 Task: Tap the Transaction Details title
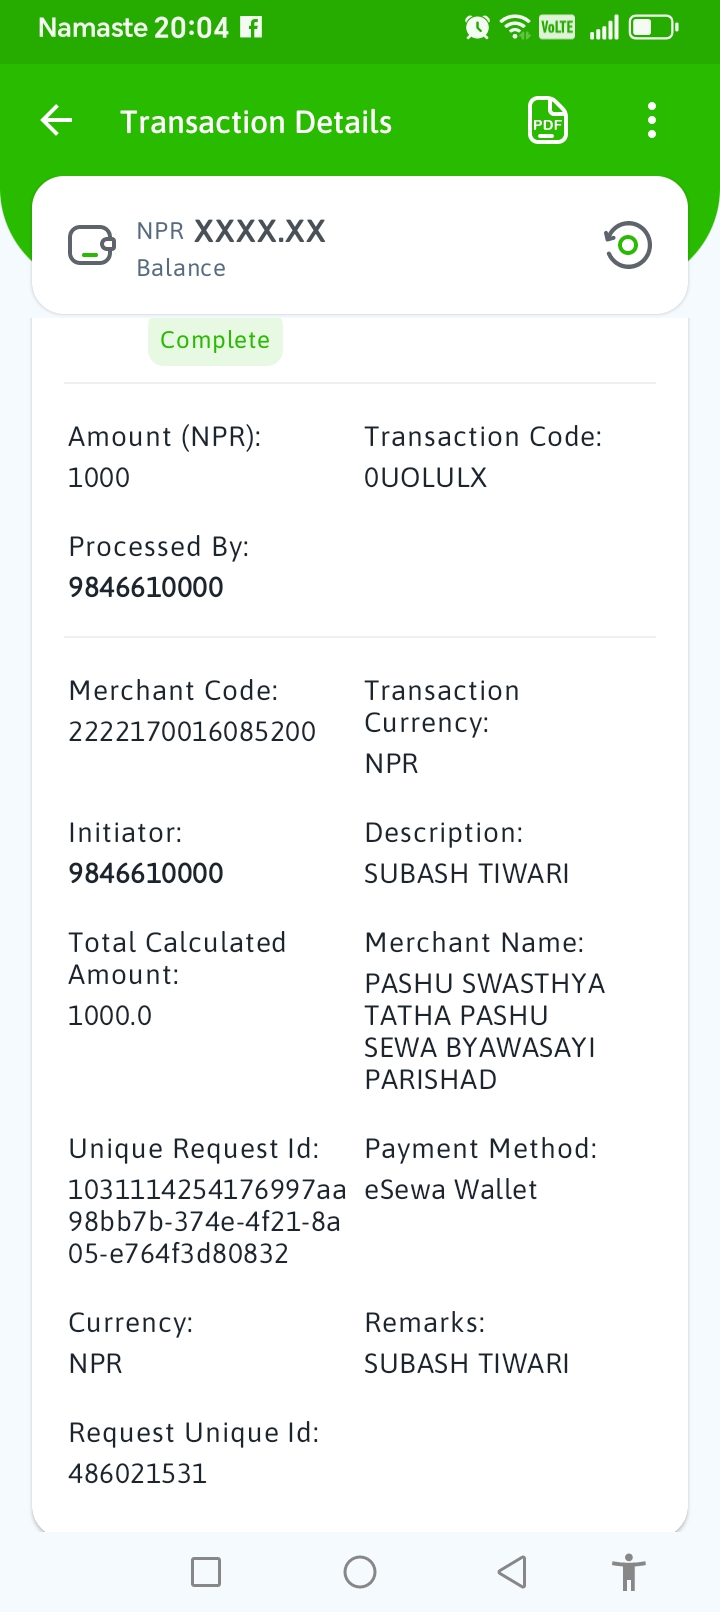click(x=256, y=122)
